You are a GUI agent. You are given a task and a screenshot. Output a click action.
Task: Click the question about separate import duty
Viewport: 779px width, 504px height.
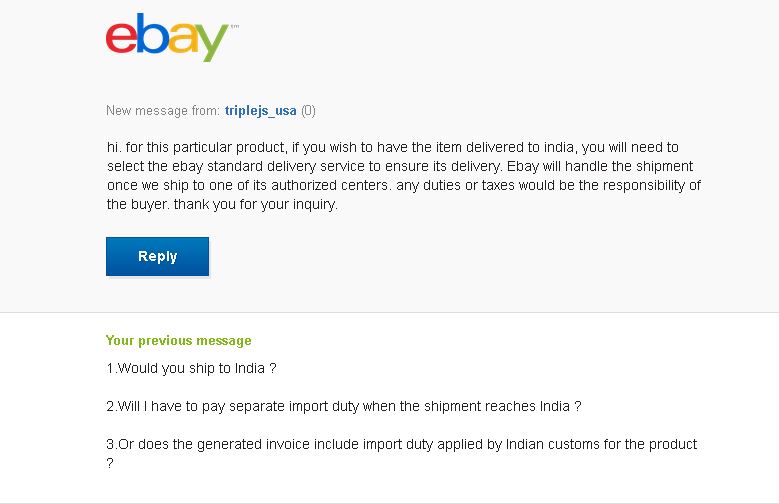344,406
